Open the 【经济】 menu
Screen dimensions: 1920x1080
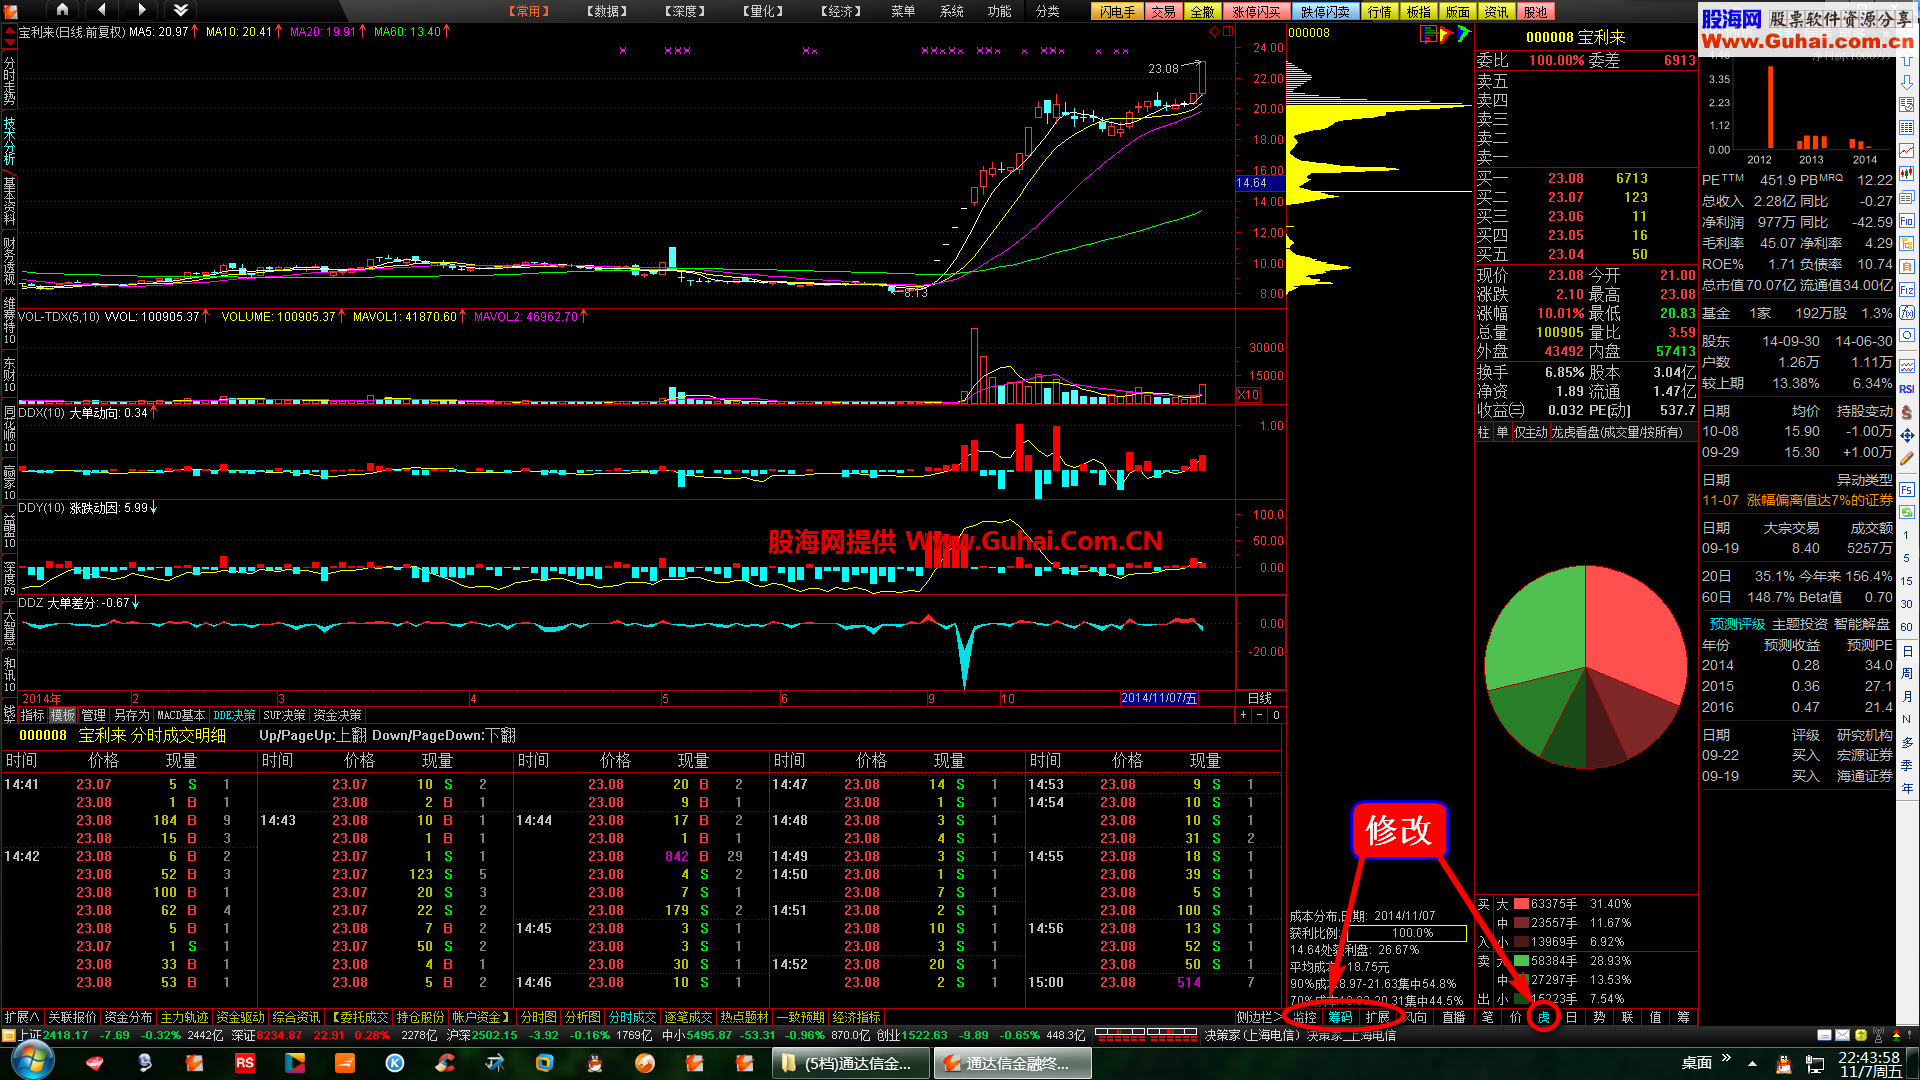841,11
